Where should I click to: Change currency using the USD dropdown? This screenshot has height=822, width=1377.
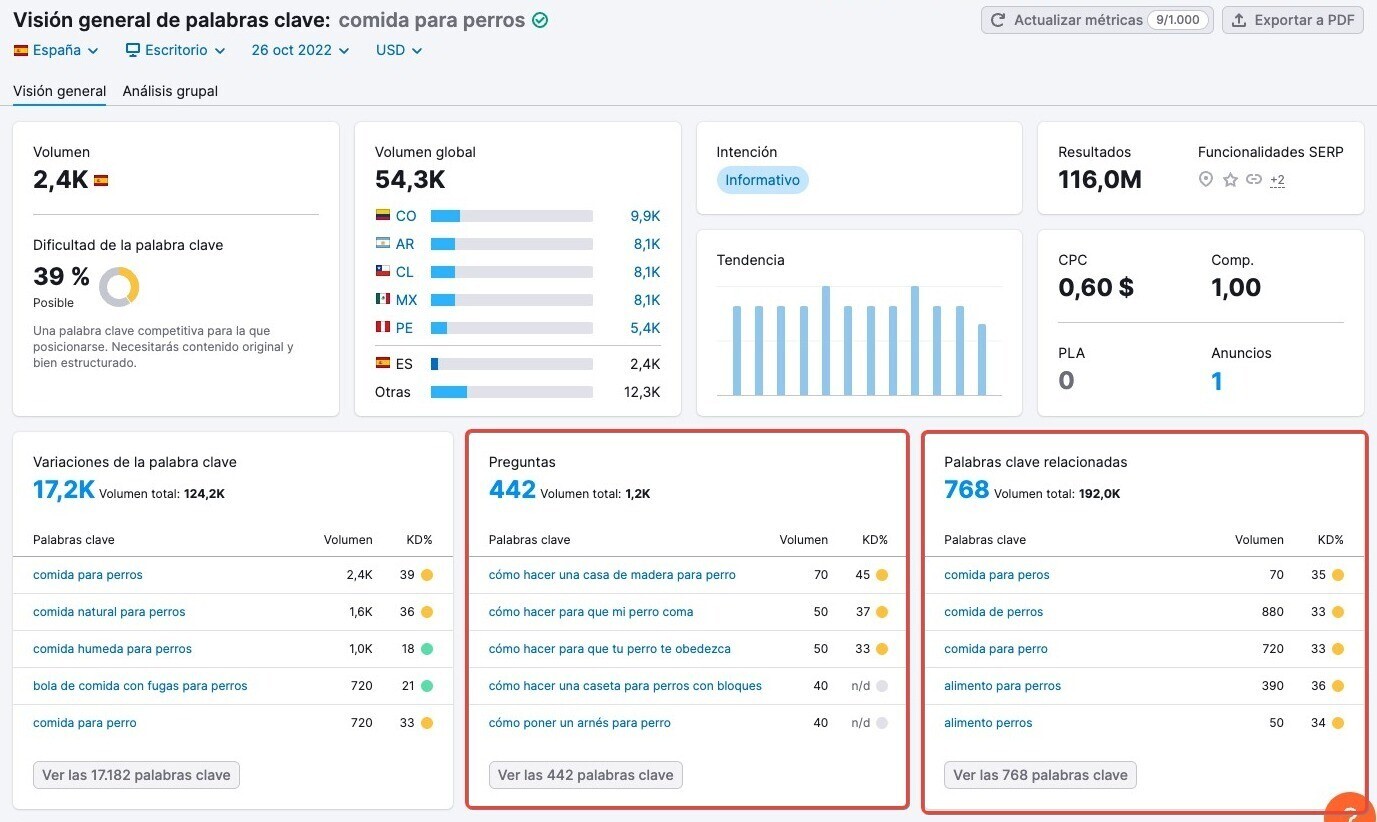tap(399, 50)
